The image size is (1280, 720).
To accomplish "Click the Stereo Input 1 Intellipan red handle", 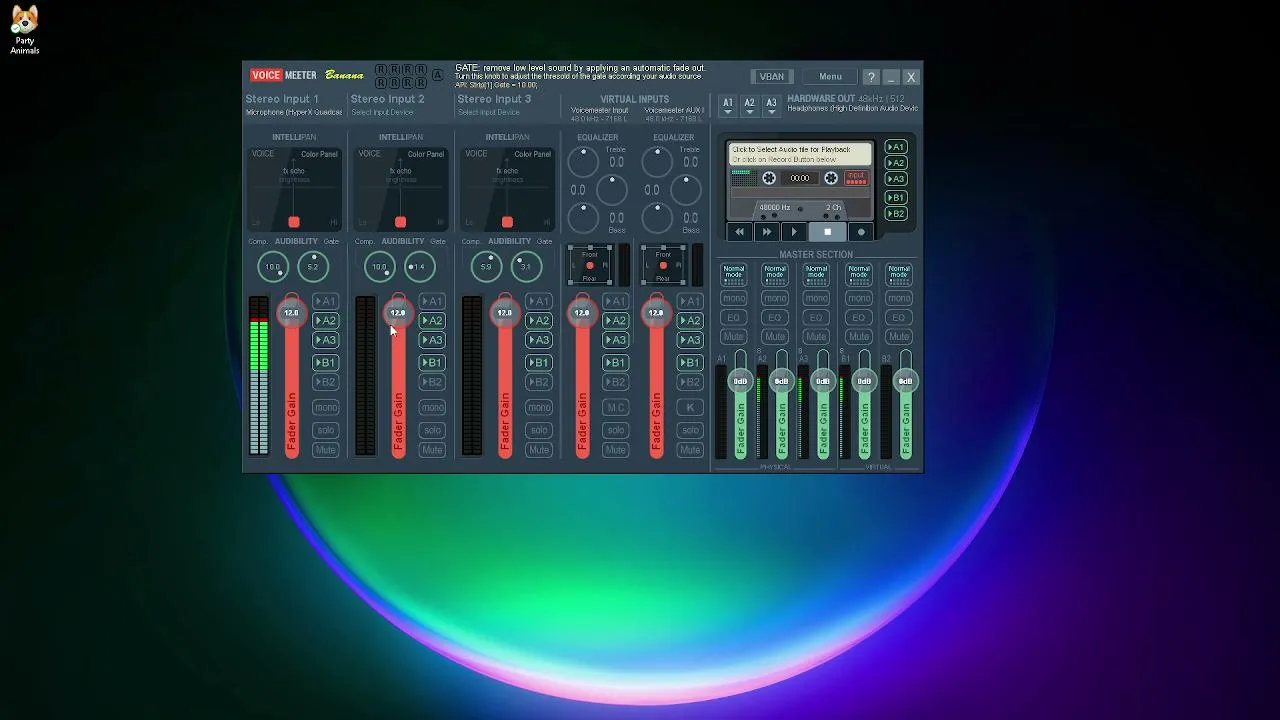I will click(294, 222).
